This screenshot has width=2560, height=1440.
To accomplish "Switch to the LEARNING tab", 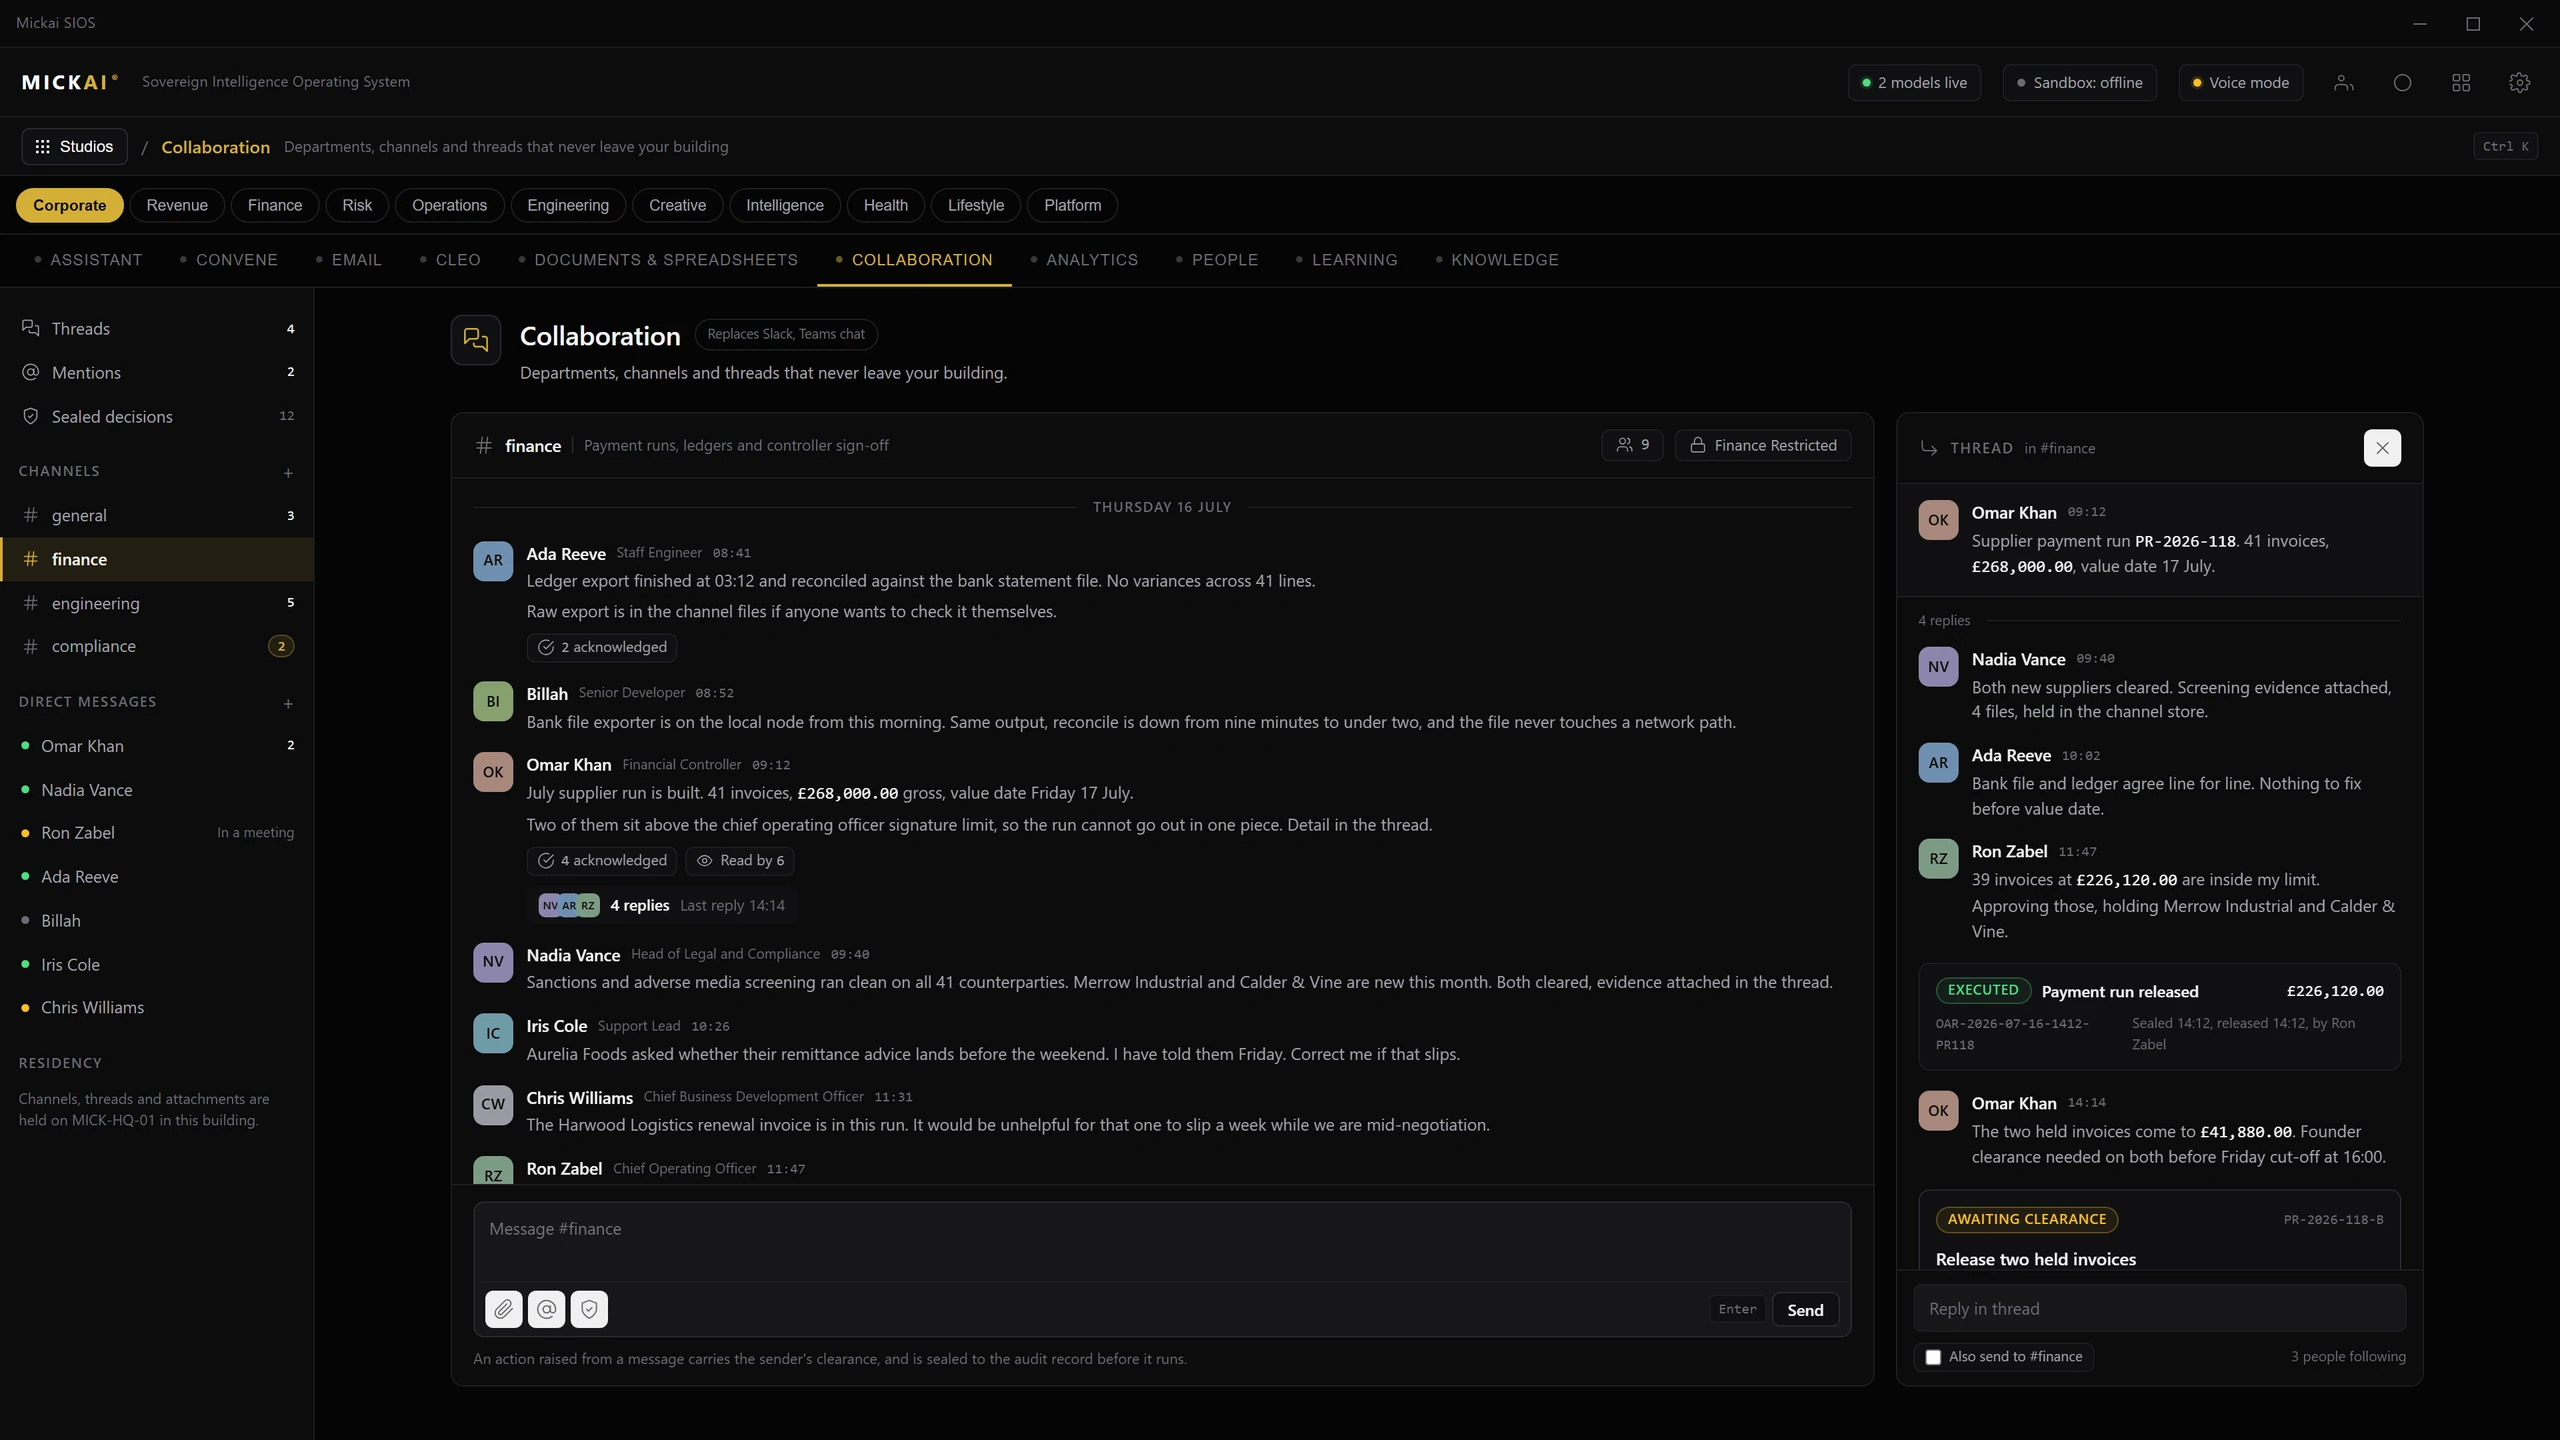I will pos(1346,260).
